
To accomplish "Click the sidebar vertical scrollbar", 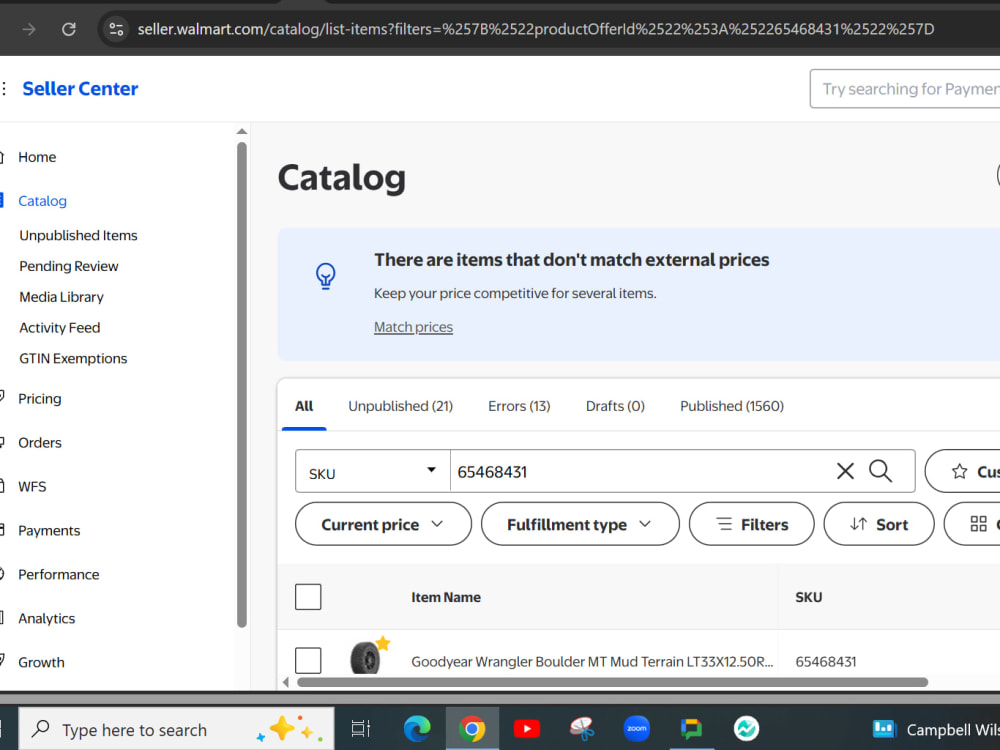I will click(x=242, y=385).
